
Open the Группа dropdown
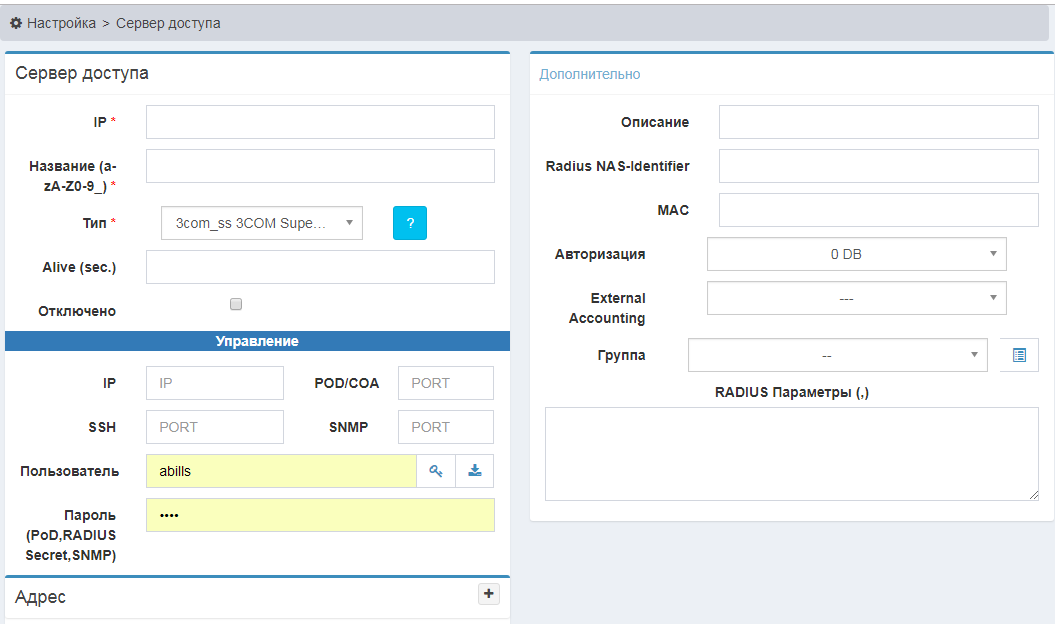pyautogui.click(x=837, y=355)
